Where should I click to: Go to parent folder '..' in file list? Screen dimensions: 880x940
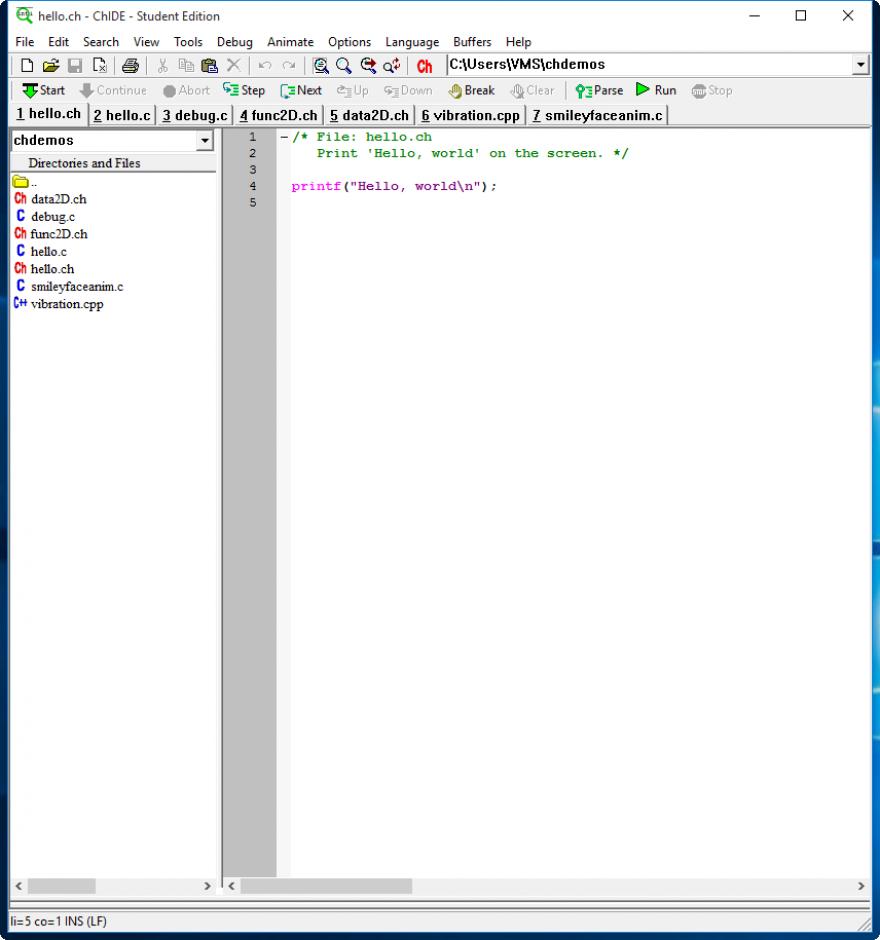click(x=25, y=182)
